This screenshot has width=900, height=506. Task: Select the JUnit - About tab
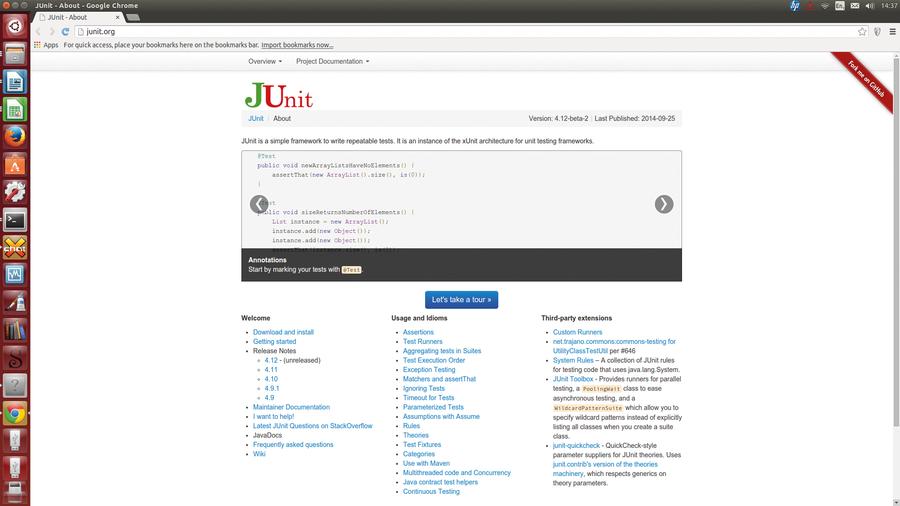(x=77, y=17)
